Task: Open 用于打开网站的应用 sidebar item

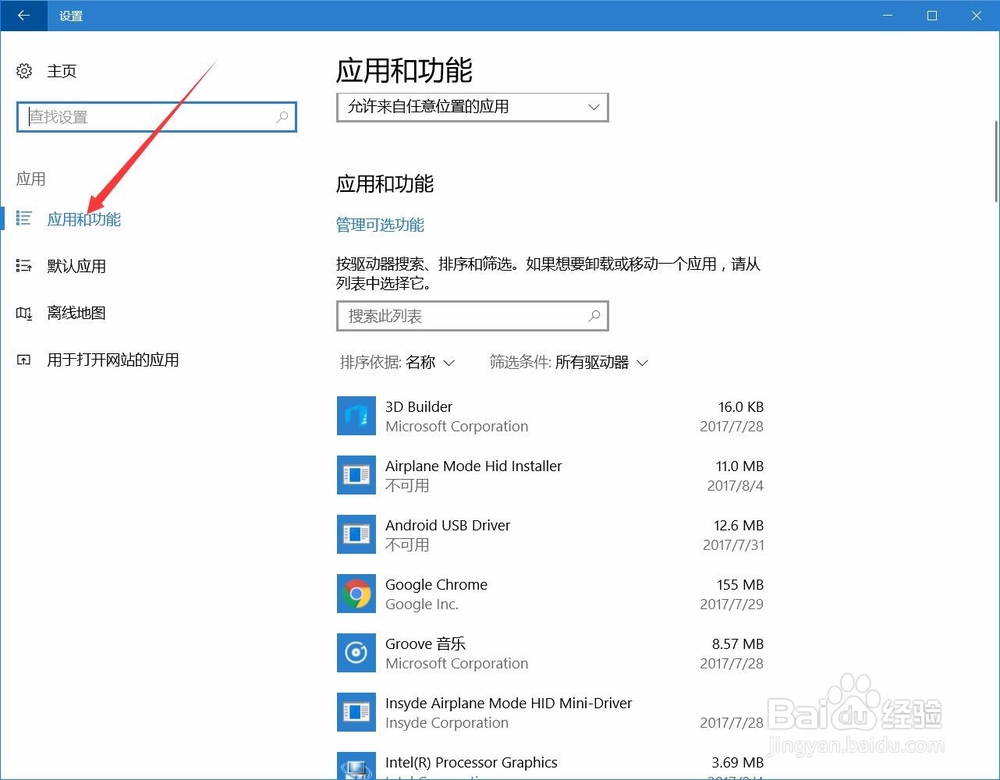Action: pos(112,360)
